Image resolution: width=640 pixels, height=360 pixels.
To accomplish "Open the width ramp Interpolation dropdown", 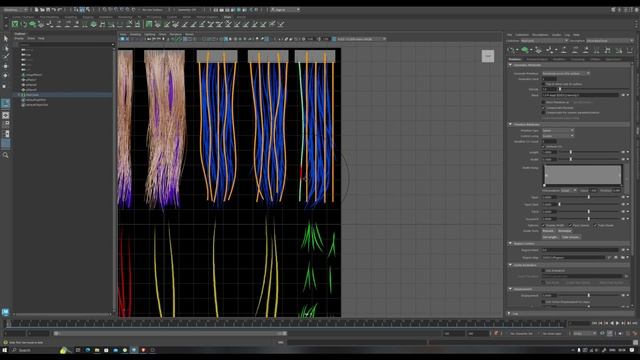I will [x=569, y=191].
